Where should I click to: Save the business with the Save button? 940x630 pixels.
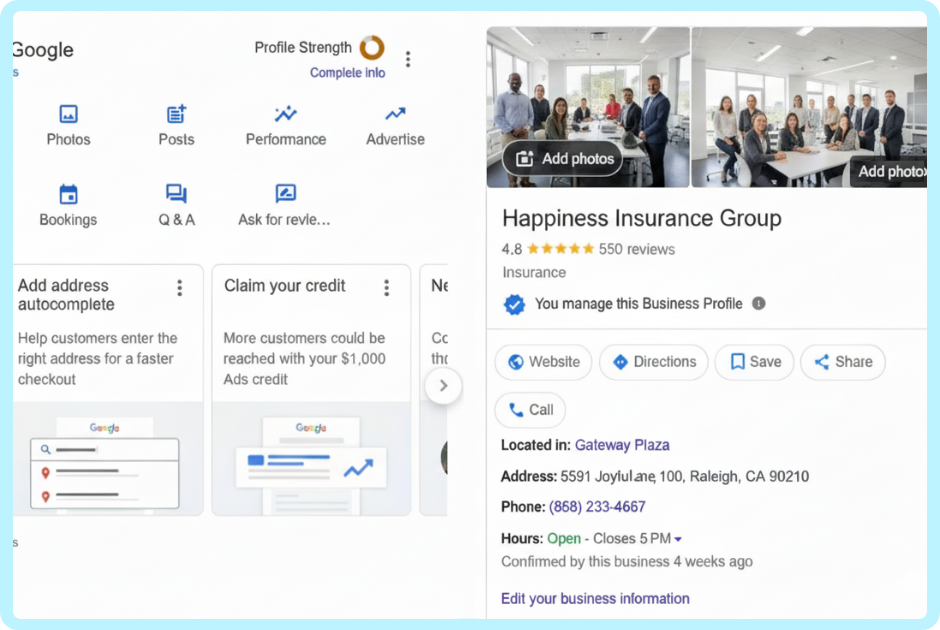[x=754, y=362]
